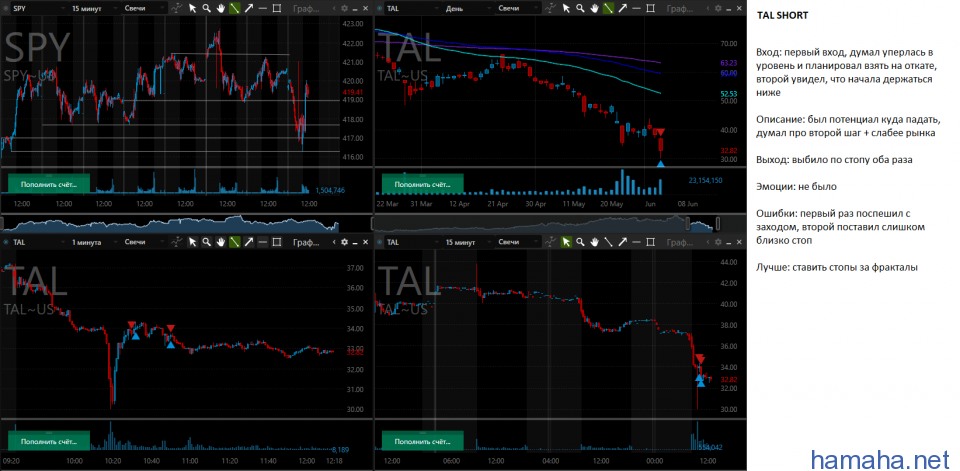Open 'Граф...' label in TAL 1-minute chart header

click(x=306, y=243)
